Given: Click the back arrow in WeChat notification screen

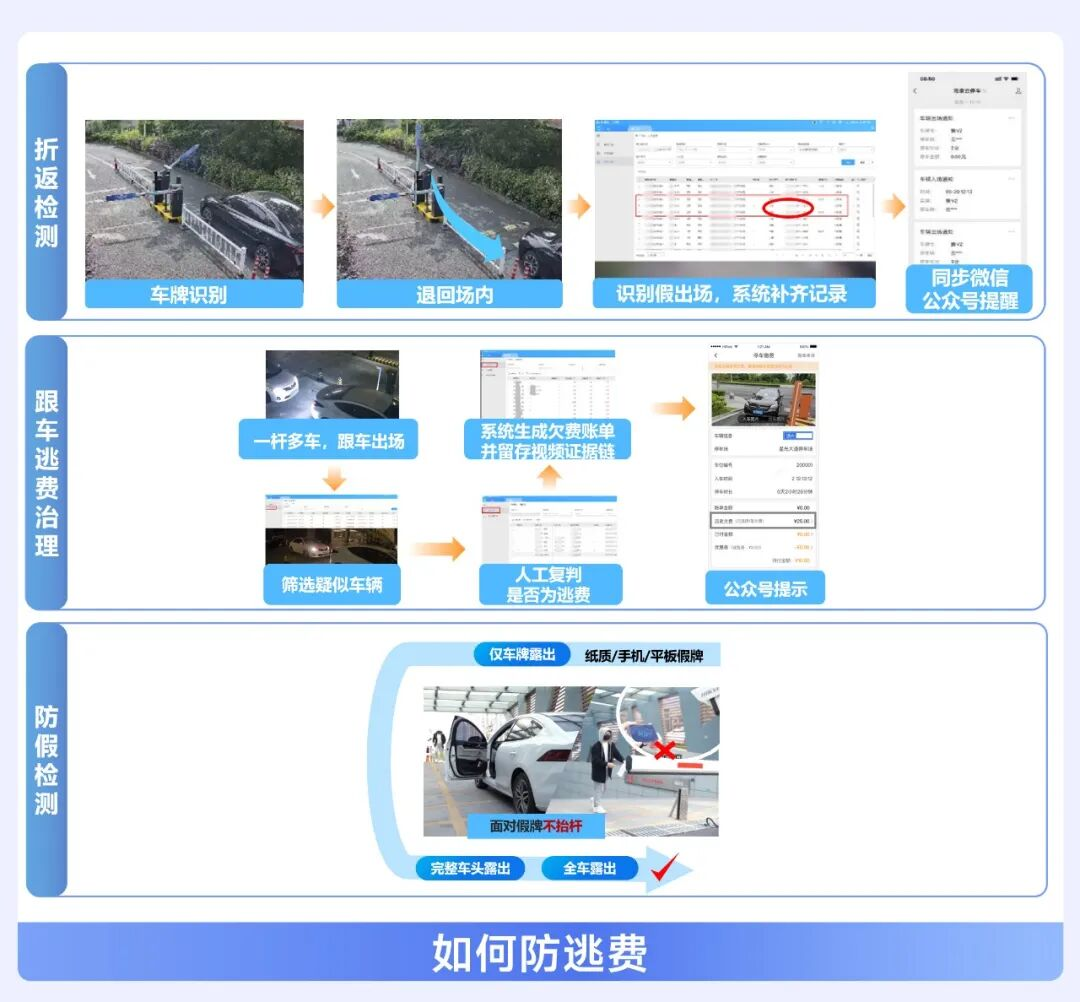Looking at the screenshot, I should tap(915, 91).
